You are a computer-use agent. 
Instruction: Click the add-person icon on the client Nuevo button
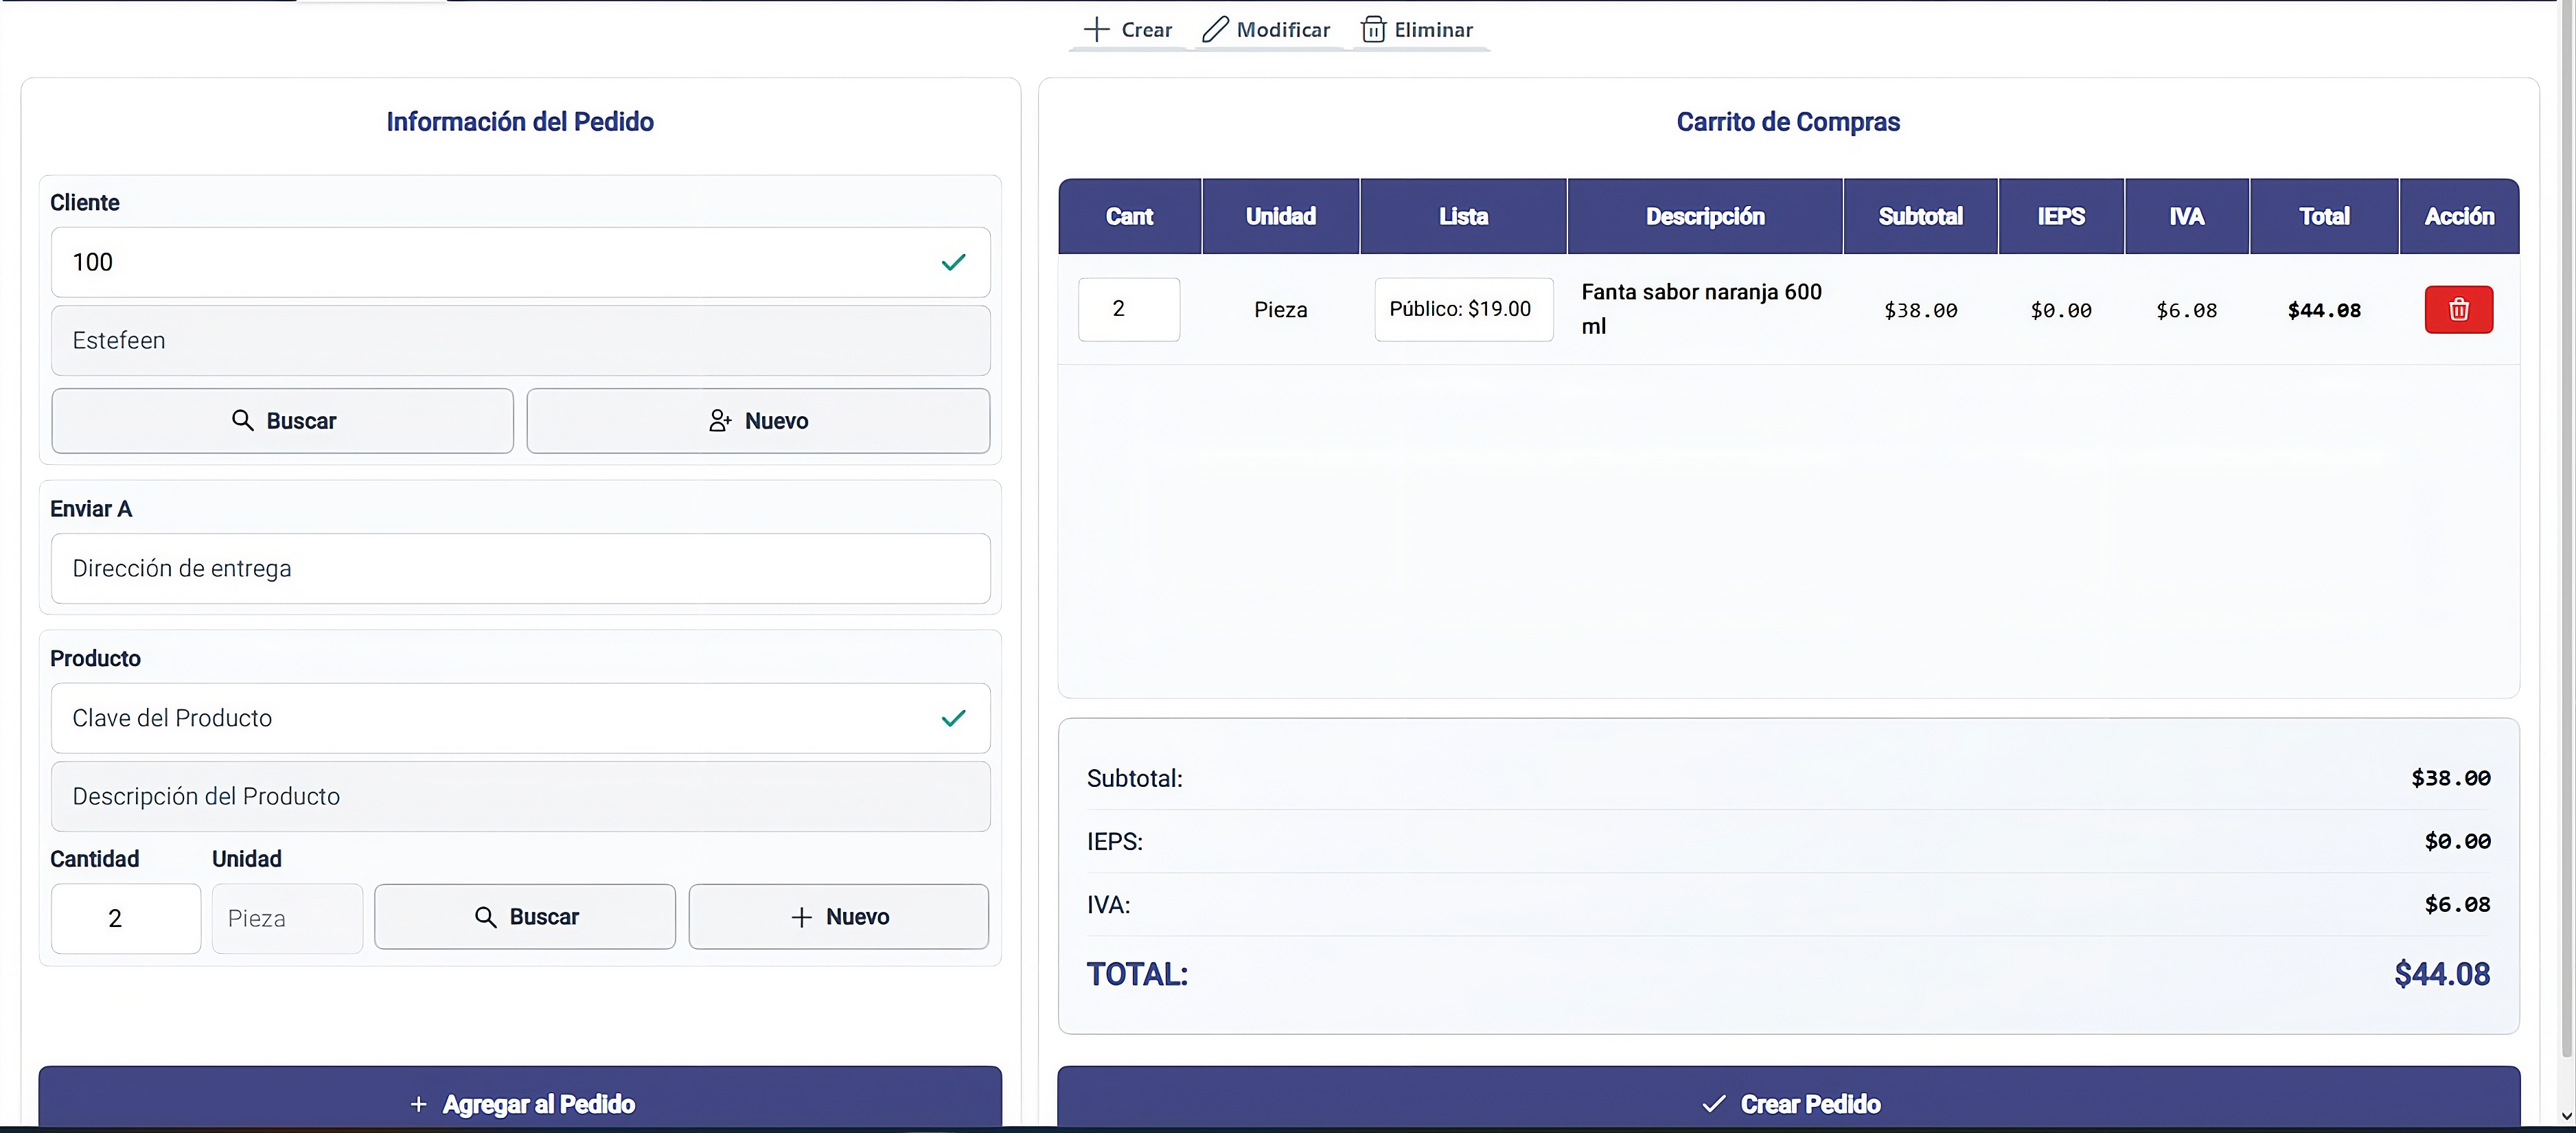pos(720,421)
